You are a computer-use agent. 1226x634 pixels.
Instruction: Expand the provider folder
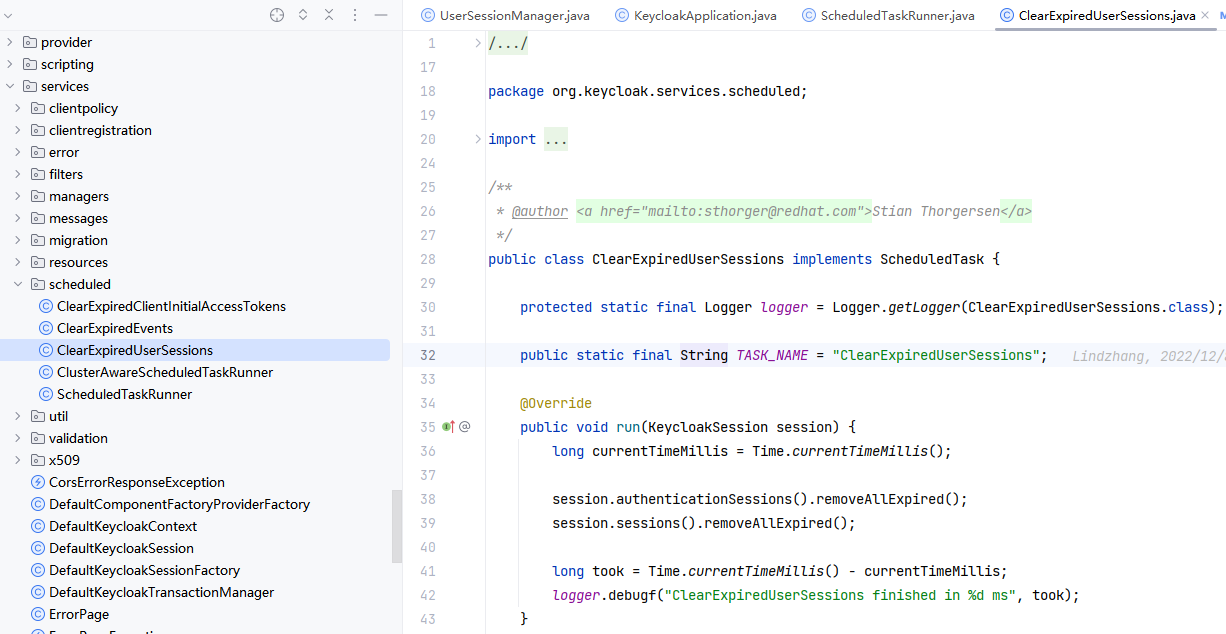(10, 42)
